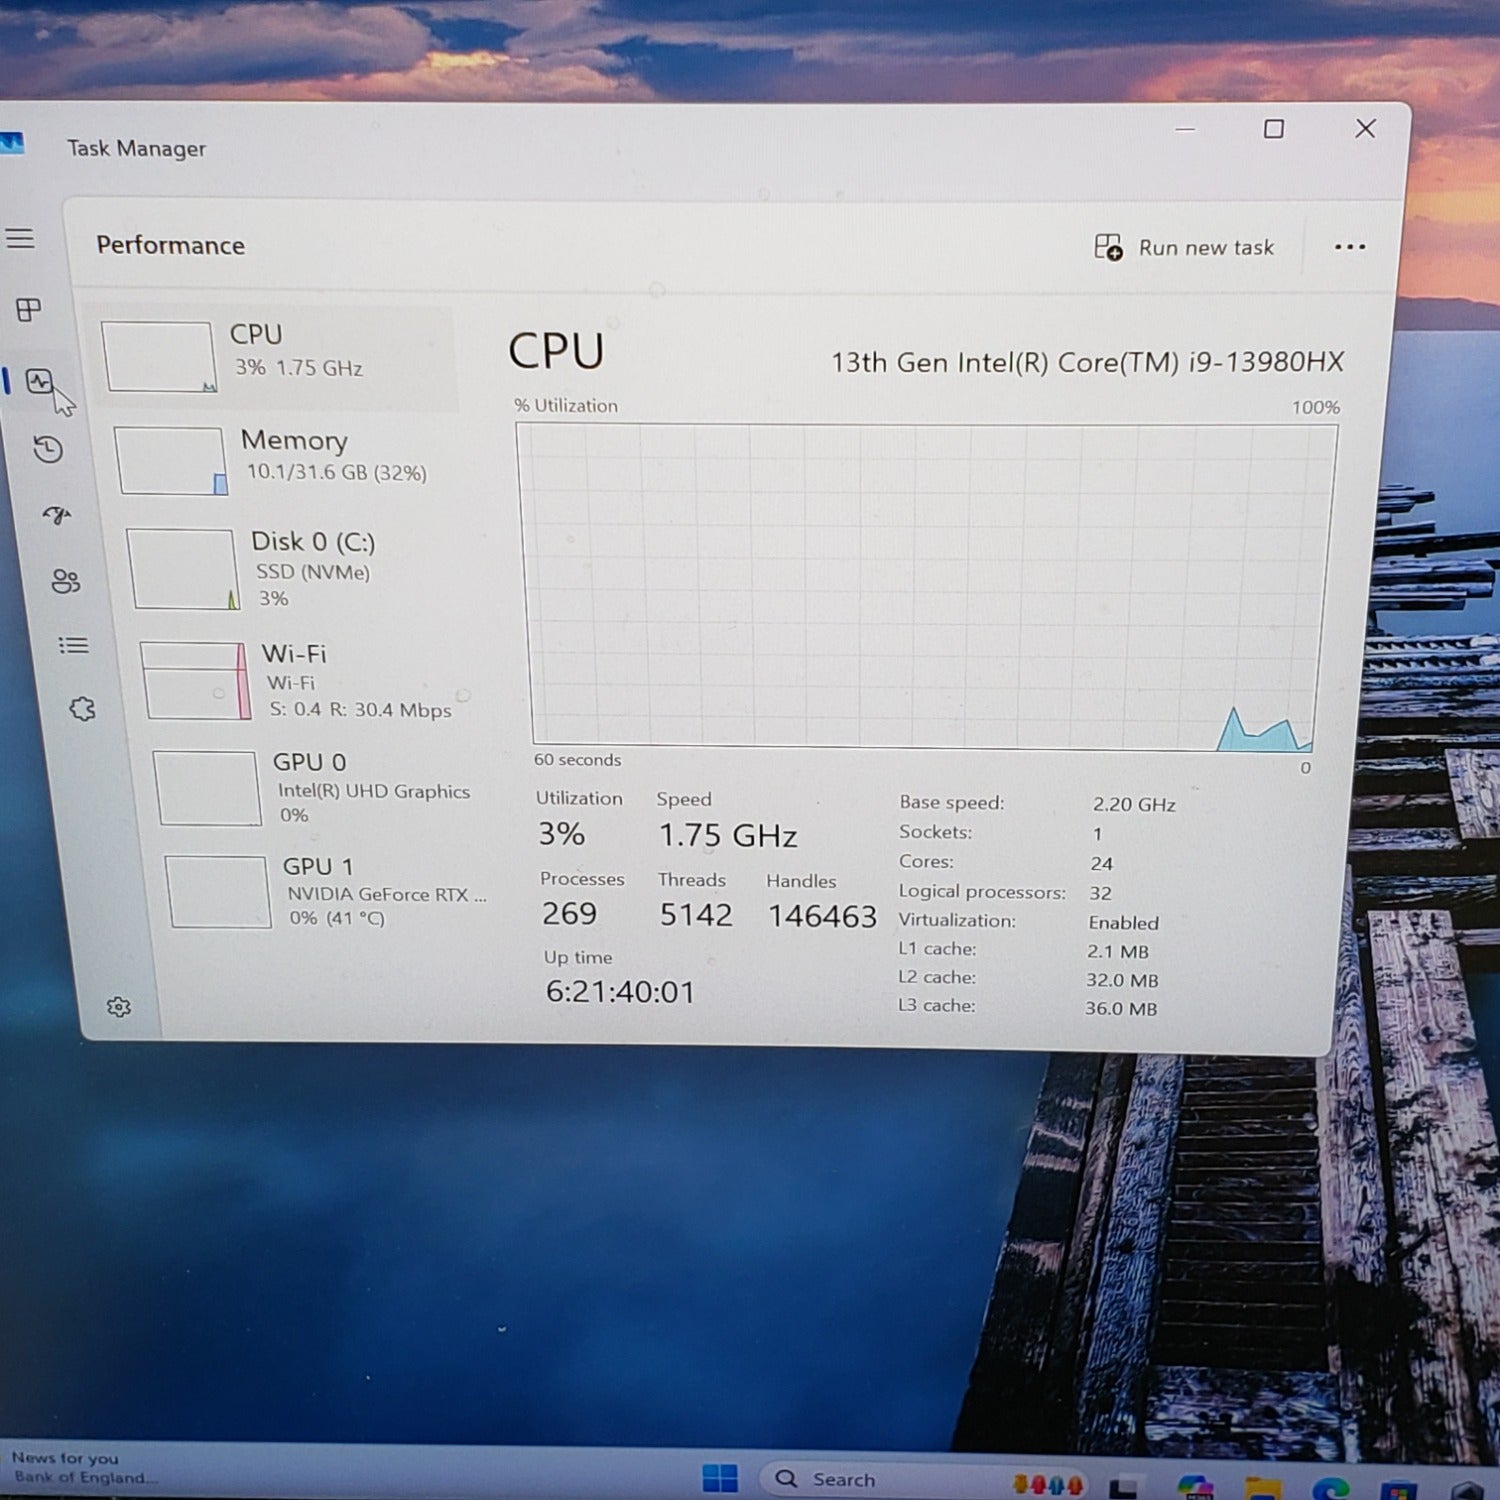Select the Performance page icon
The width and height of the screenshot is (1500, 1500).
coord(40,381)
